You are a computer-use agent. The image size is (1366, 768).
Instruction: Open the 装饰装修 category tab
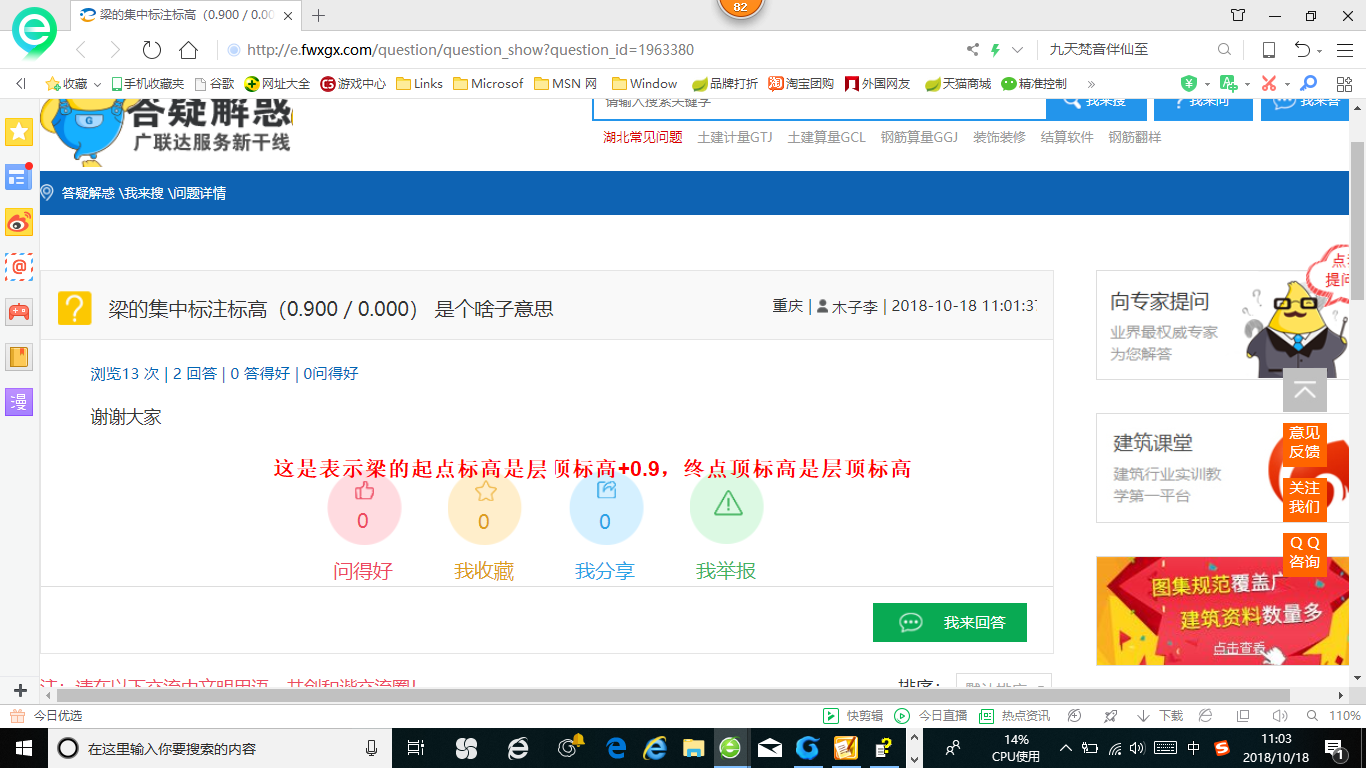tap(999, 137)
